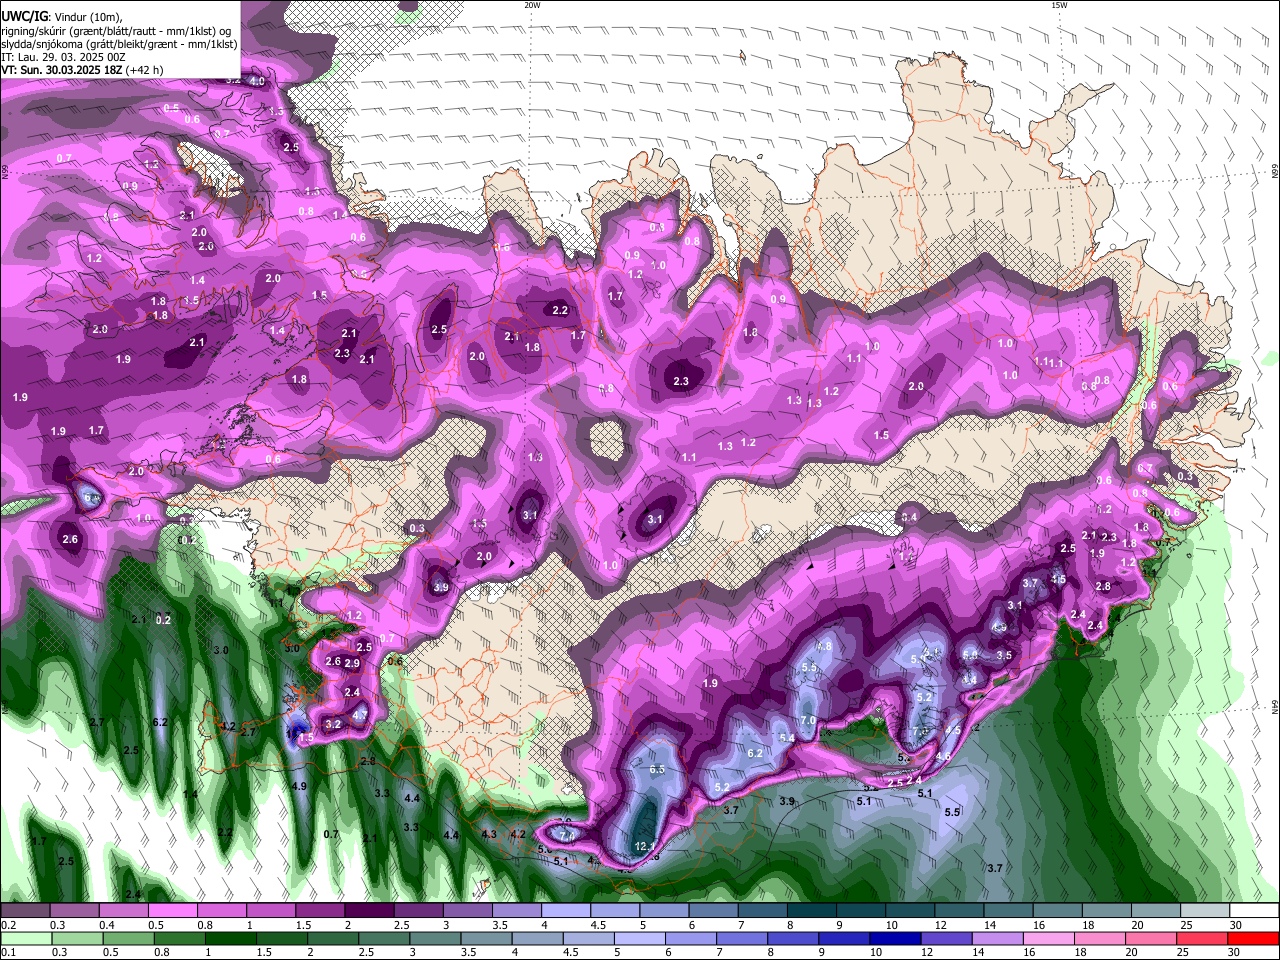Click the '0.2' label on the upper scale
Image resolution: width=1280 pixels, height=960 pixels.
(8, 925)
